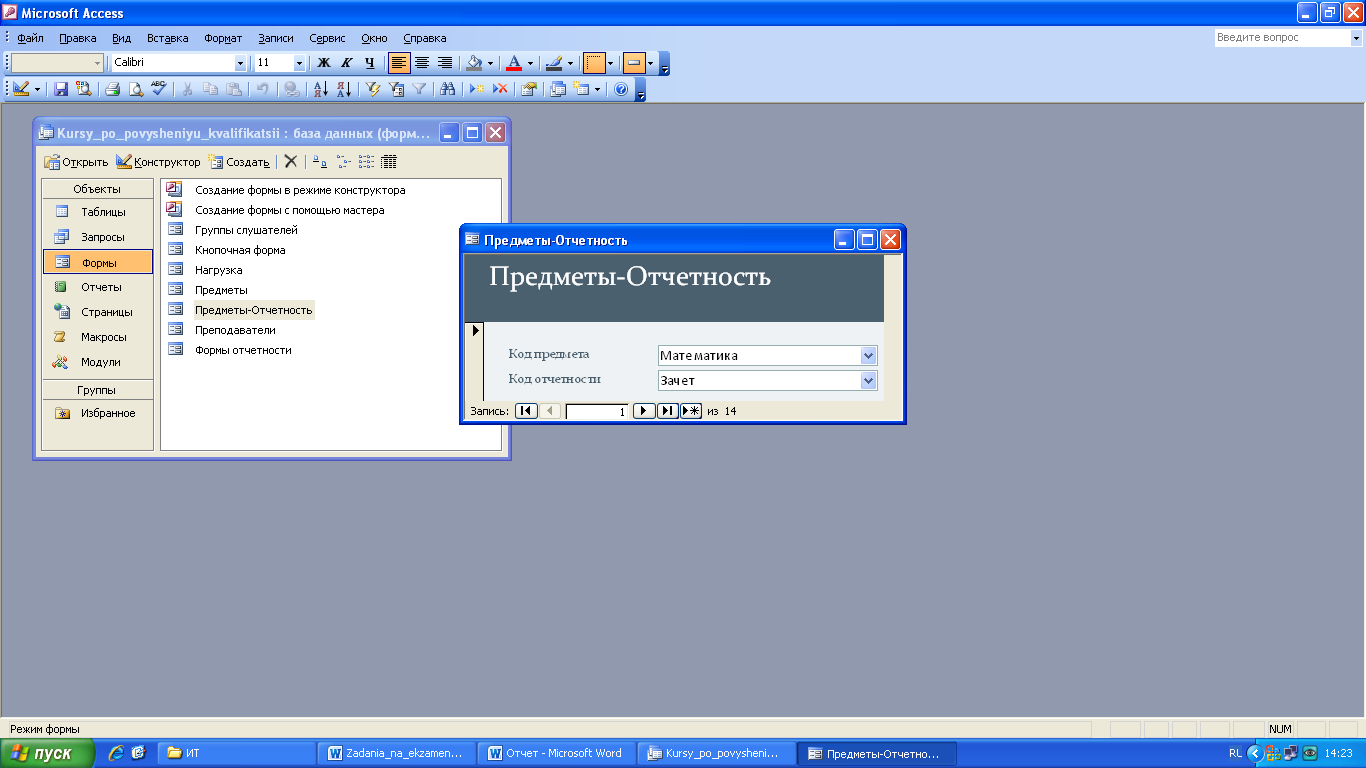Viewport: 1366px width, 768px height.
Task: Open the font color dropdown arrow
Action: click(x=530, y=63)
